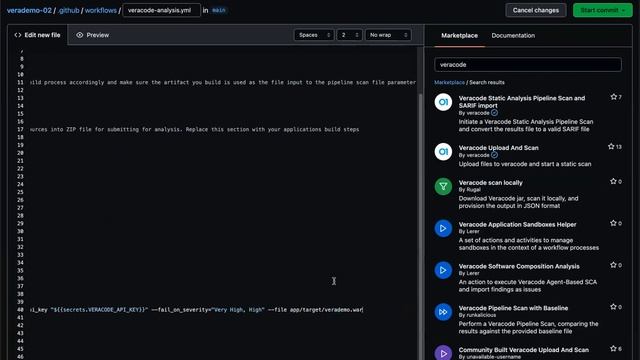Click Veracode Application Sandboxes Helper play icon
640x360 pixels.
click(x=443, y=229)
